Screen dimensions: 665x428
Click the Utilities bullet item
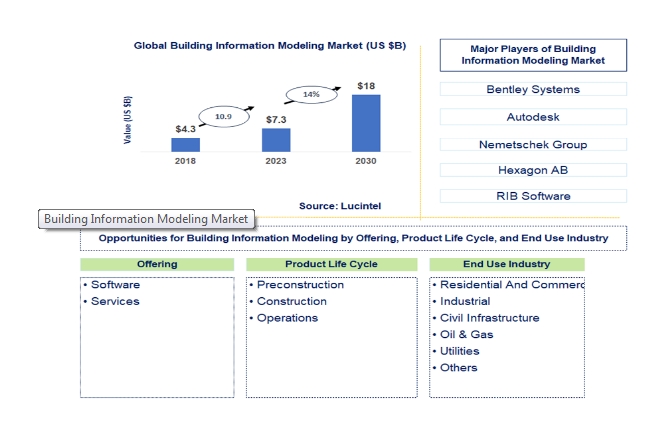tap(456, 351)
